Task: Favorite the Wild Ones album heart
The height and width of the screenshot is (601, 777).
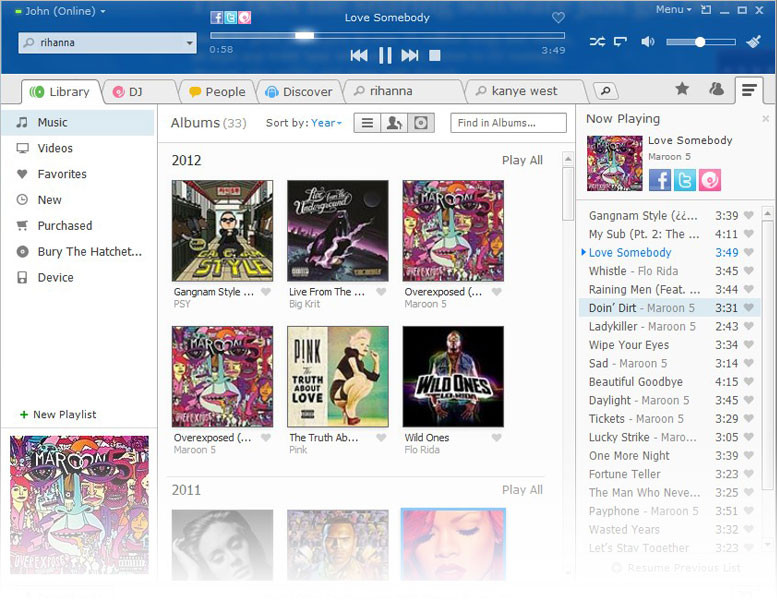Action: tap(497, 437)
